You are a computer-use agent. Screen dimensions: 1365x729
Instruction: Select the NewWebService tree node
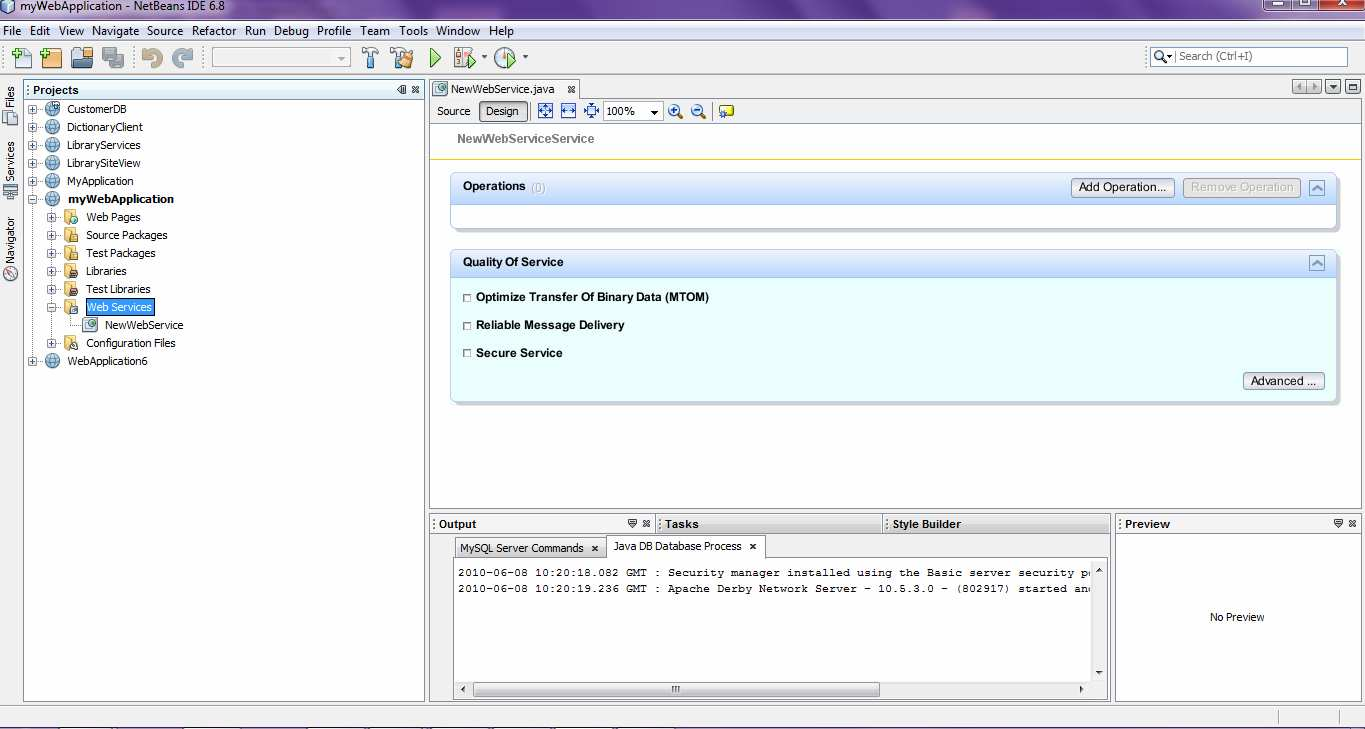[x=144, y=325]
